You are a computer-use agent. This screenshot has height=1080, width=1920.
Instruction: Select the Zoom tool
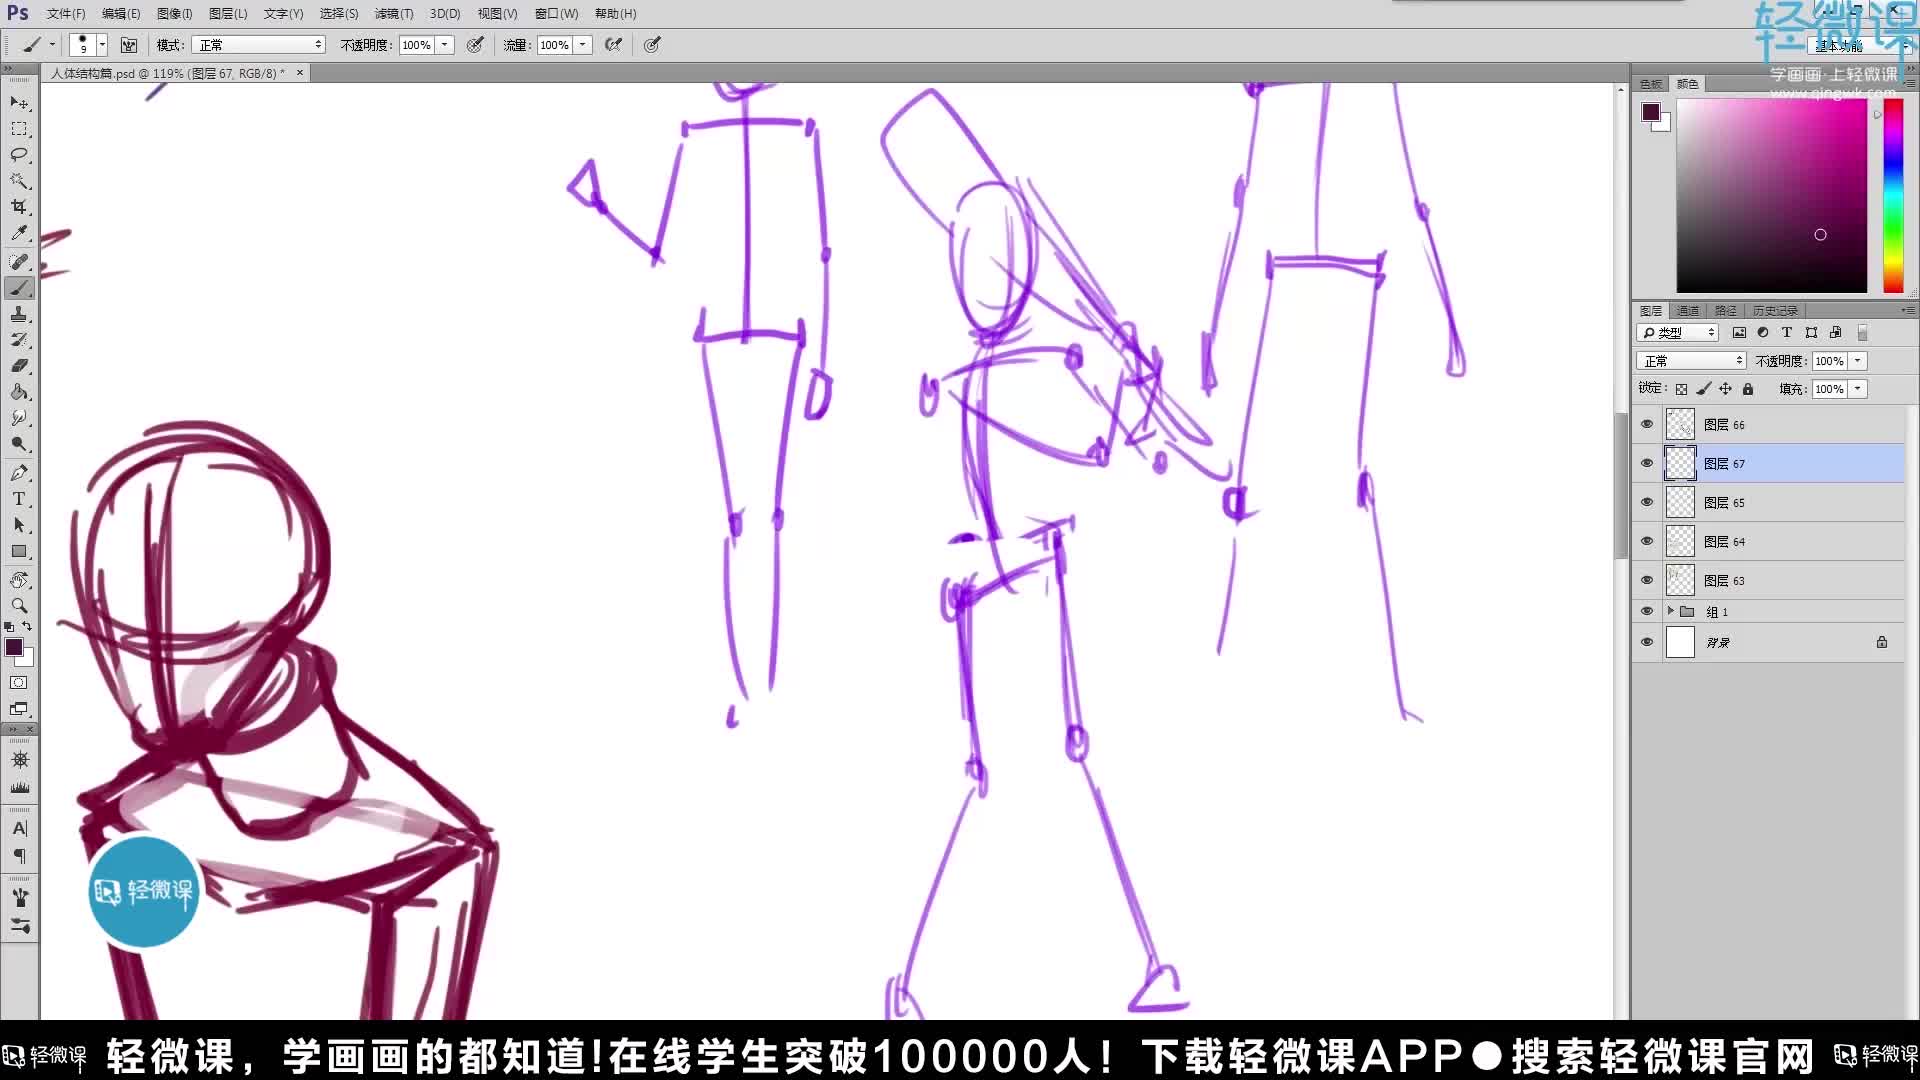click(19, 606)
